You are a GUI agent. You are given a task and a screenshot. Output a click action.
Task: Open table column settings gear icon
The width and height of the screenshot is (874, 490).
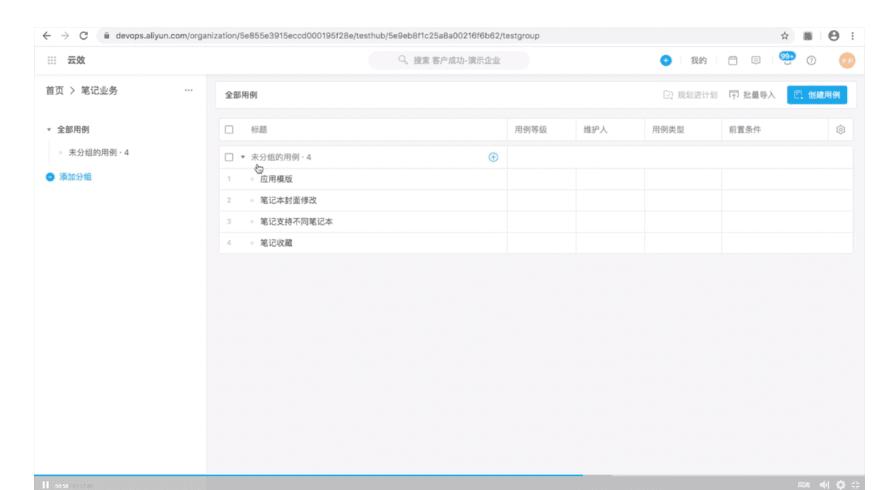coord(841,129)
